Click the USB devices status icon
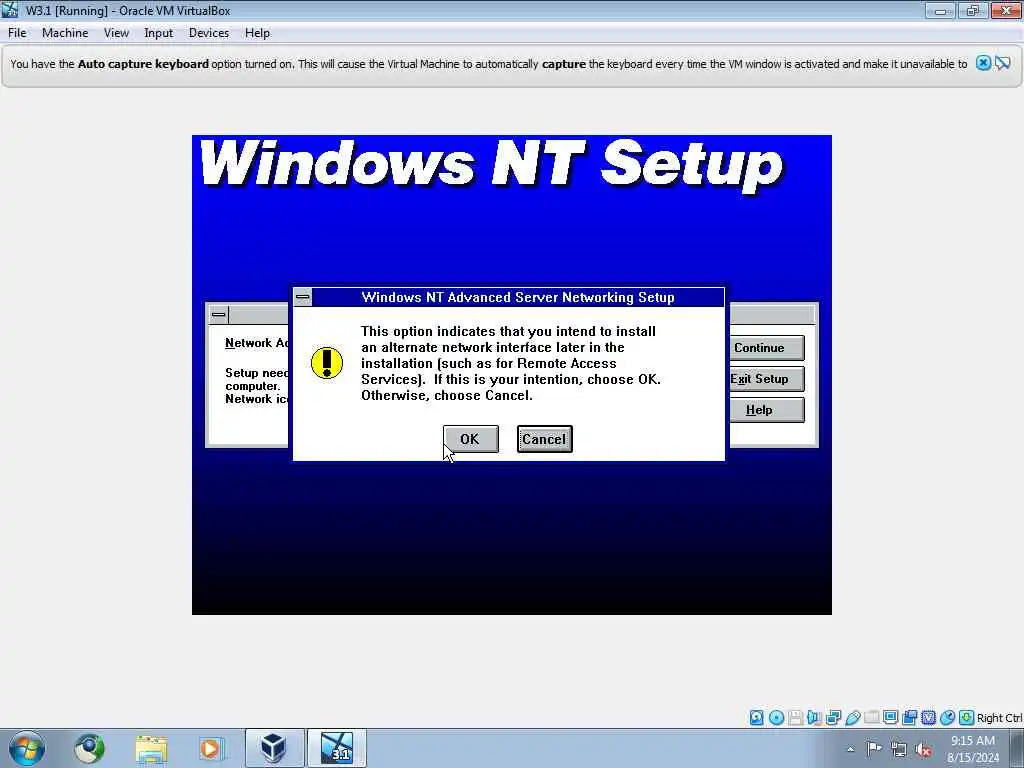The height and width of the screenshot is (768, 1024). 852,718
